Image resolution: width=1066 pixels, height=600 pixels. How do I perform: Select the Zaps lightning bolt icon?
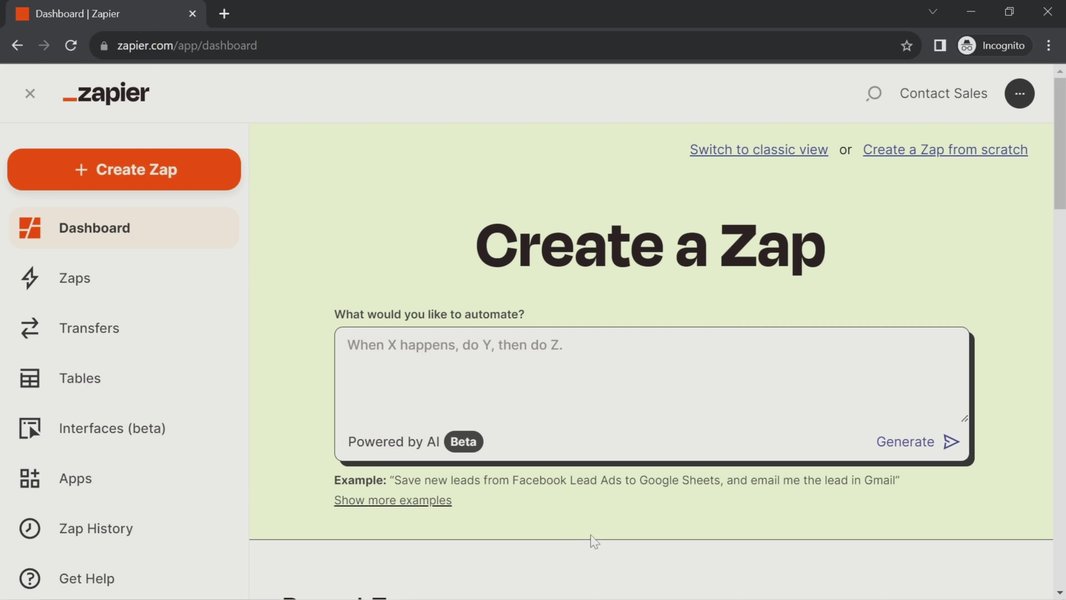coord(30,278)
